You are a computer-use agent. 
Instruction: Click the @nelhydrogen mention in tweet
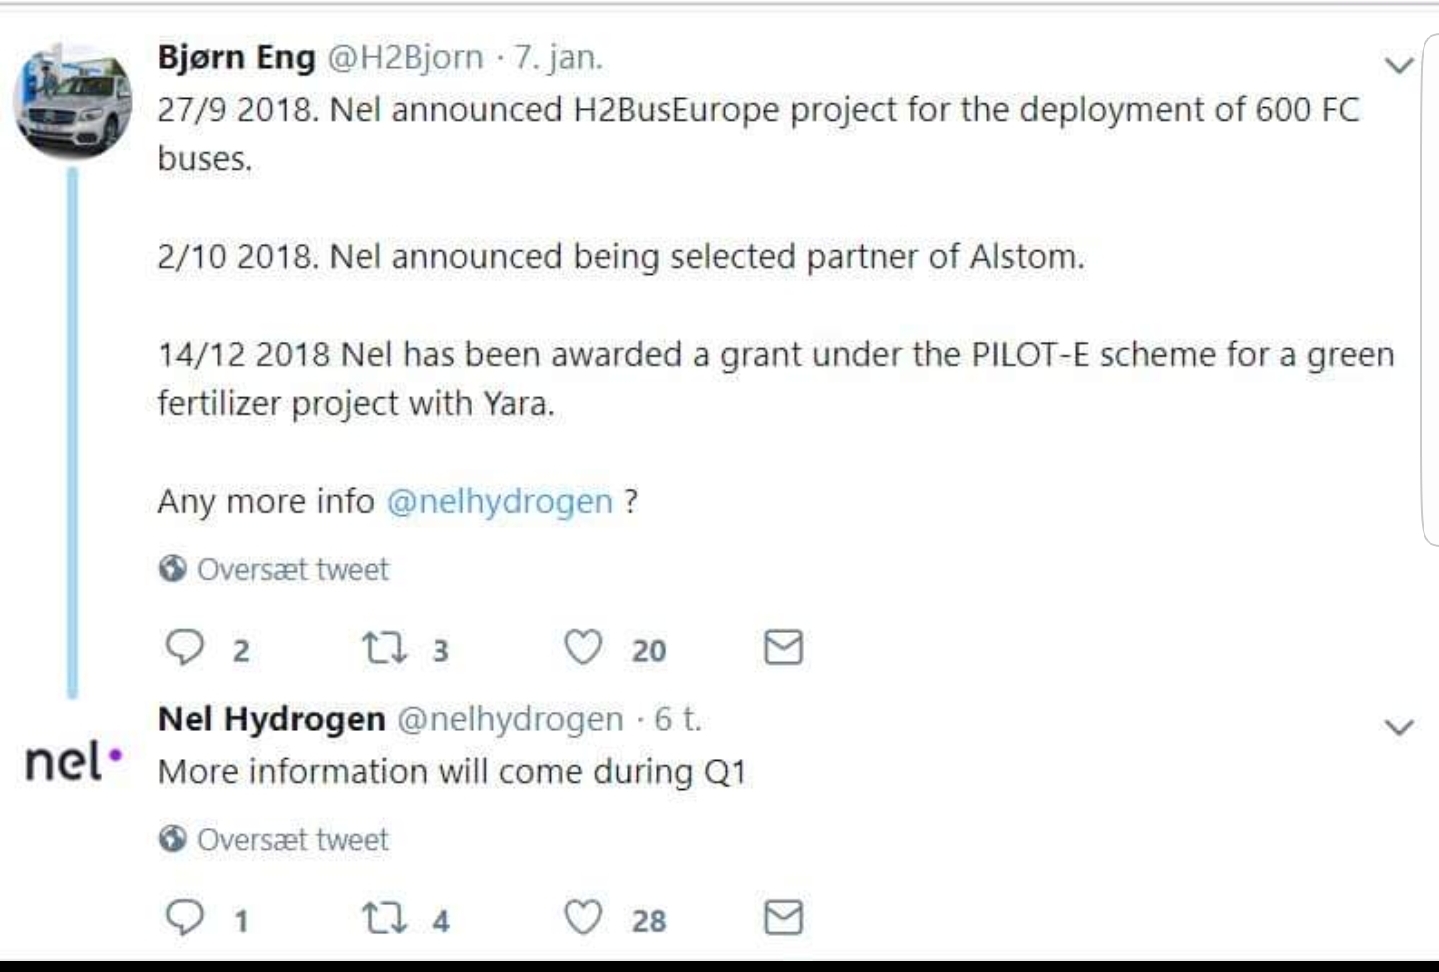499,501
